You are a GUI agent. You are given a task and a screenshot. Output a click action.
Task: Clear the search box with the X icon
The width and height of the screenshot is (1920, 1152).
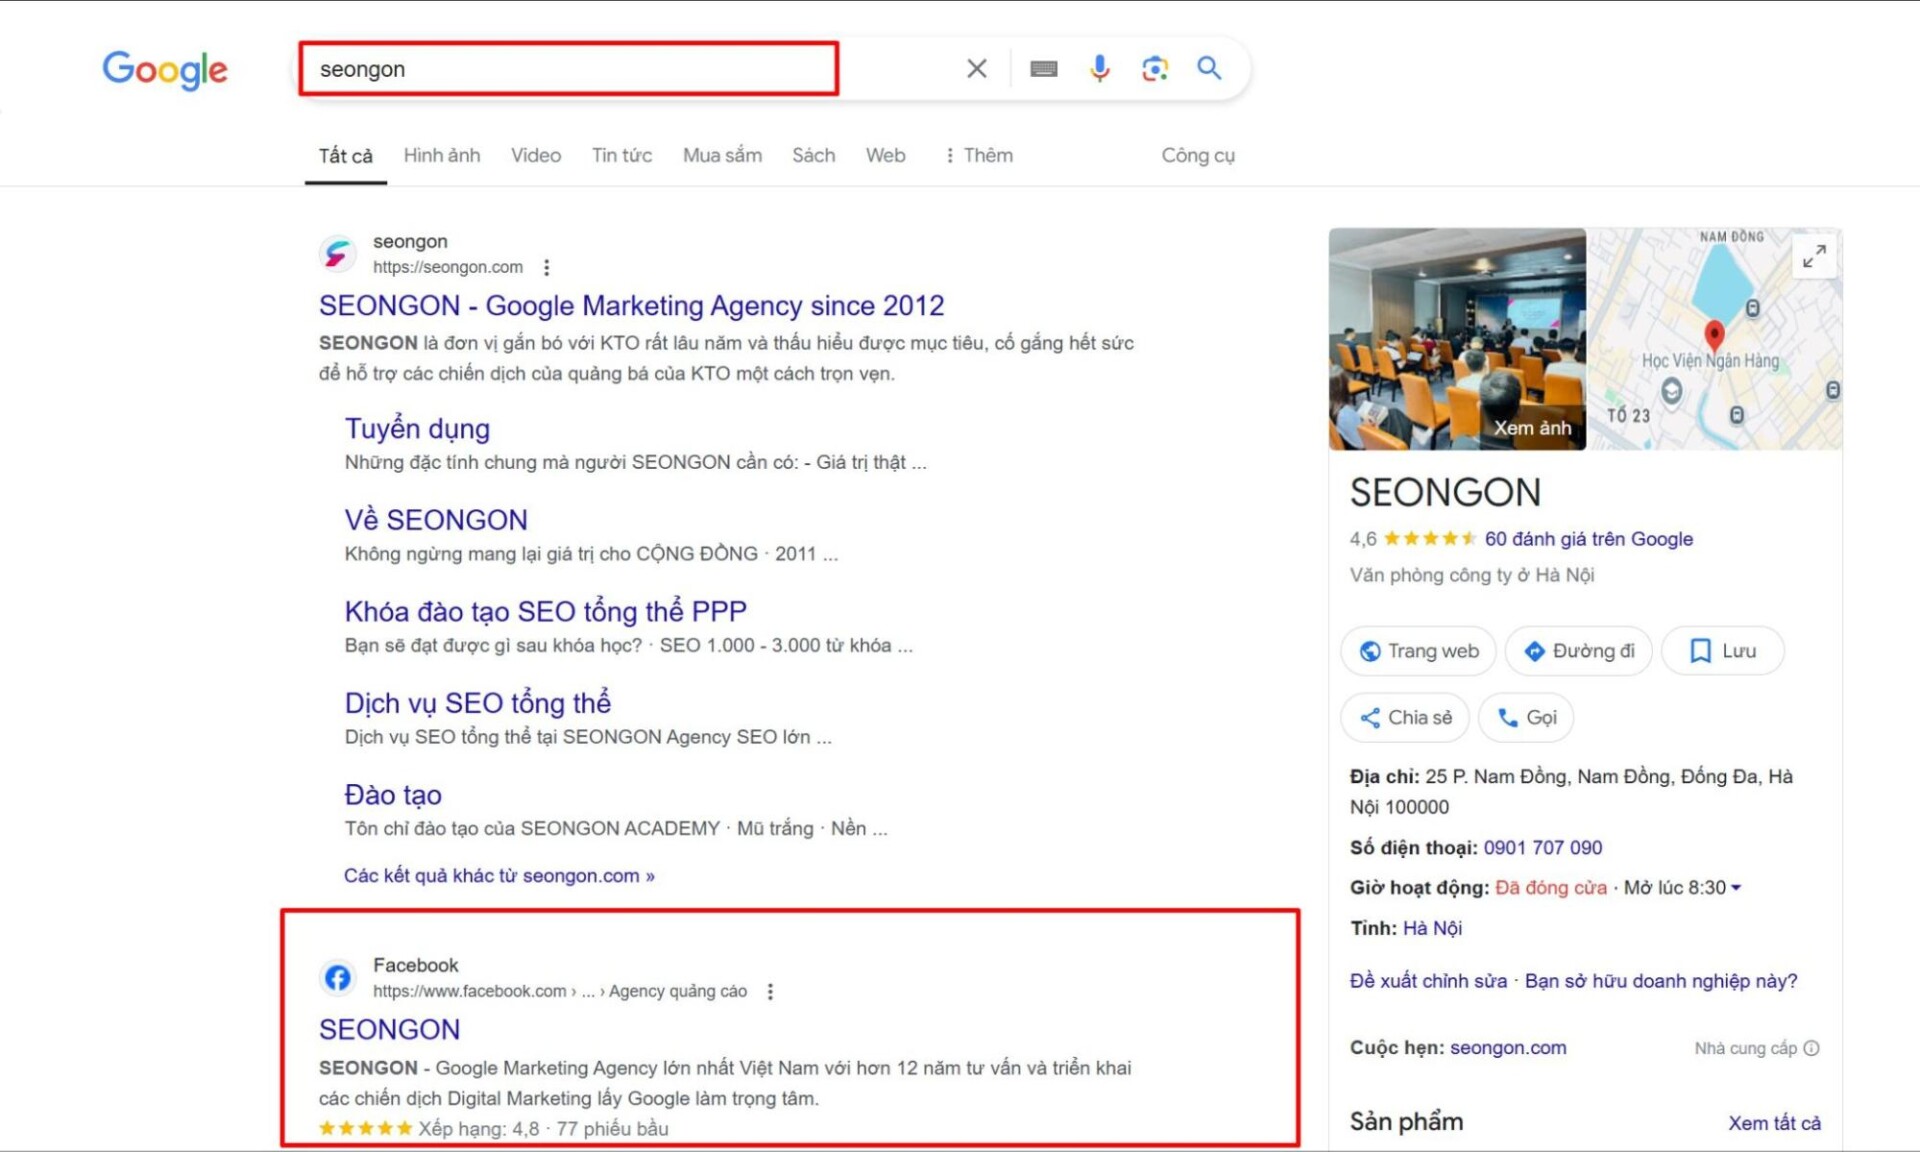pos(976,68)
